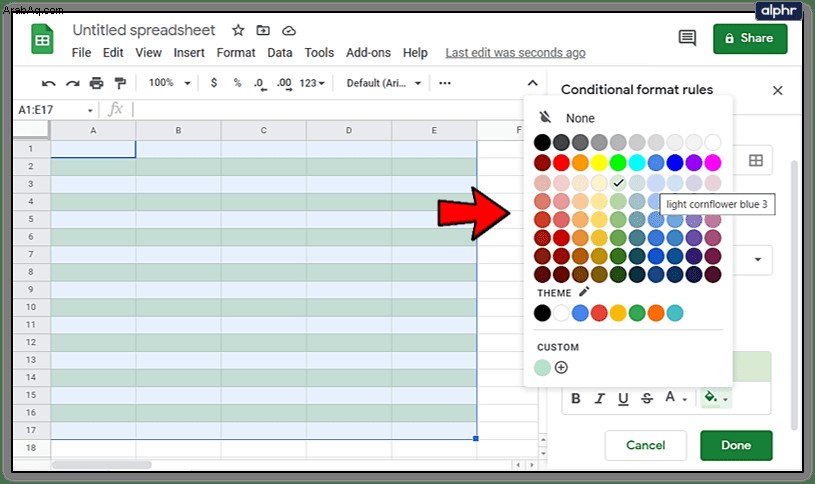Pick the custom light green swatch
Viewport: 815px width, 484px height.
542,368
